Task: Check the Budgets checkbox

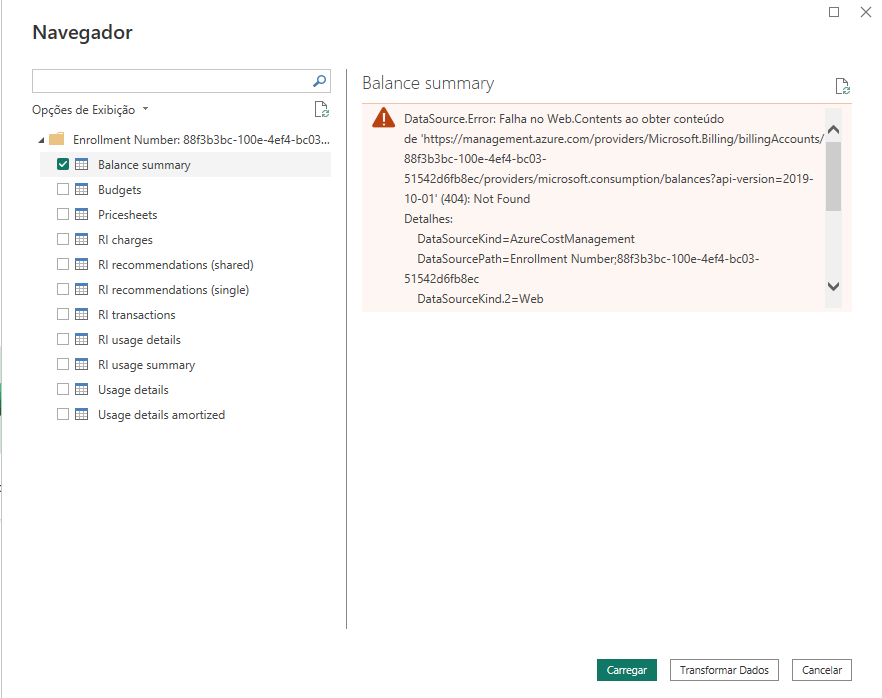Action: click(x=63, y=189)
